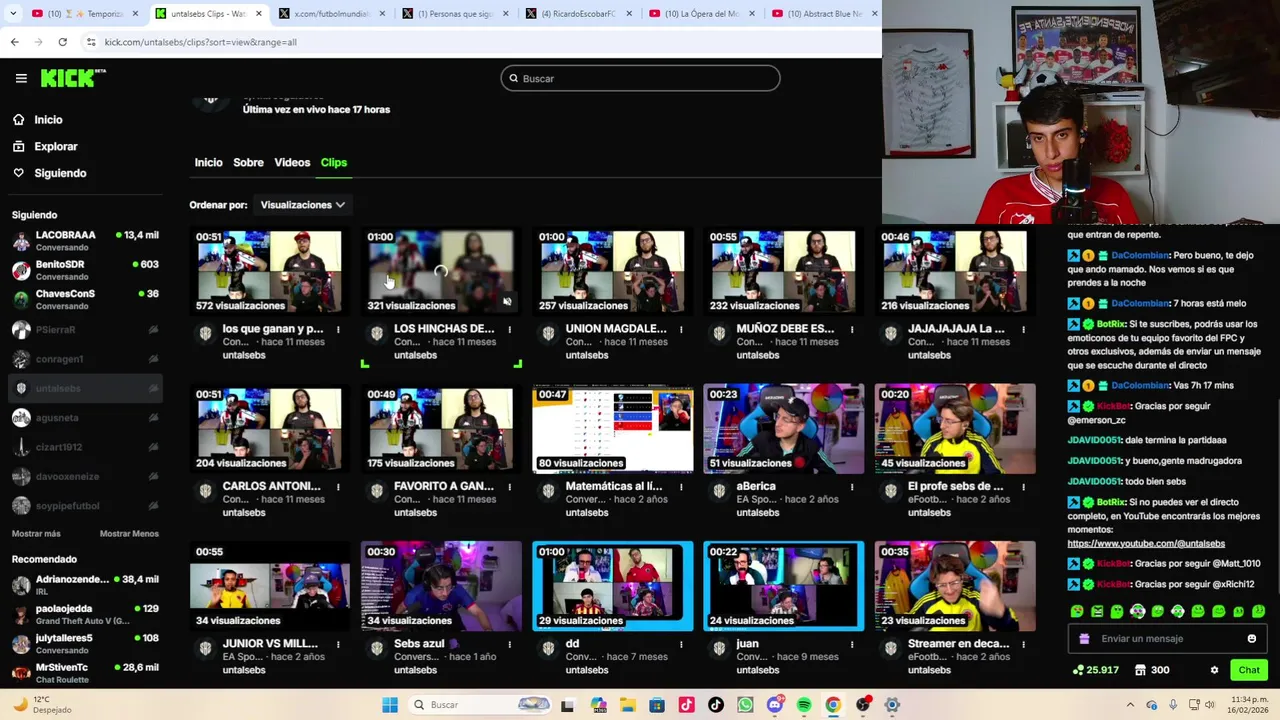The image size is (1280, 720).
Task: Open Inicio in the left sidebar
Action: point(48,120)
